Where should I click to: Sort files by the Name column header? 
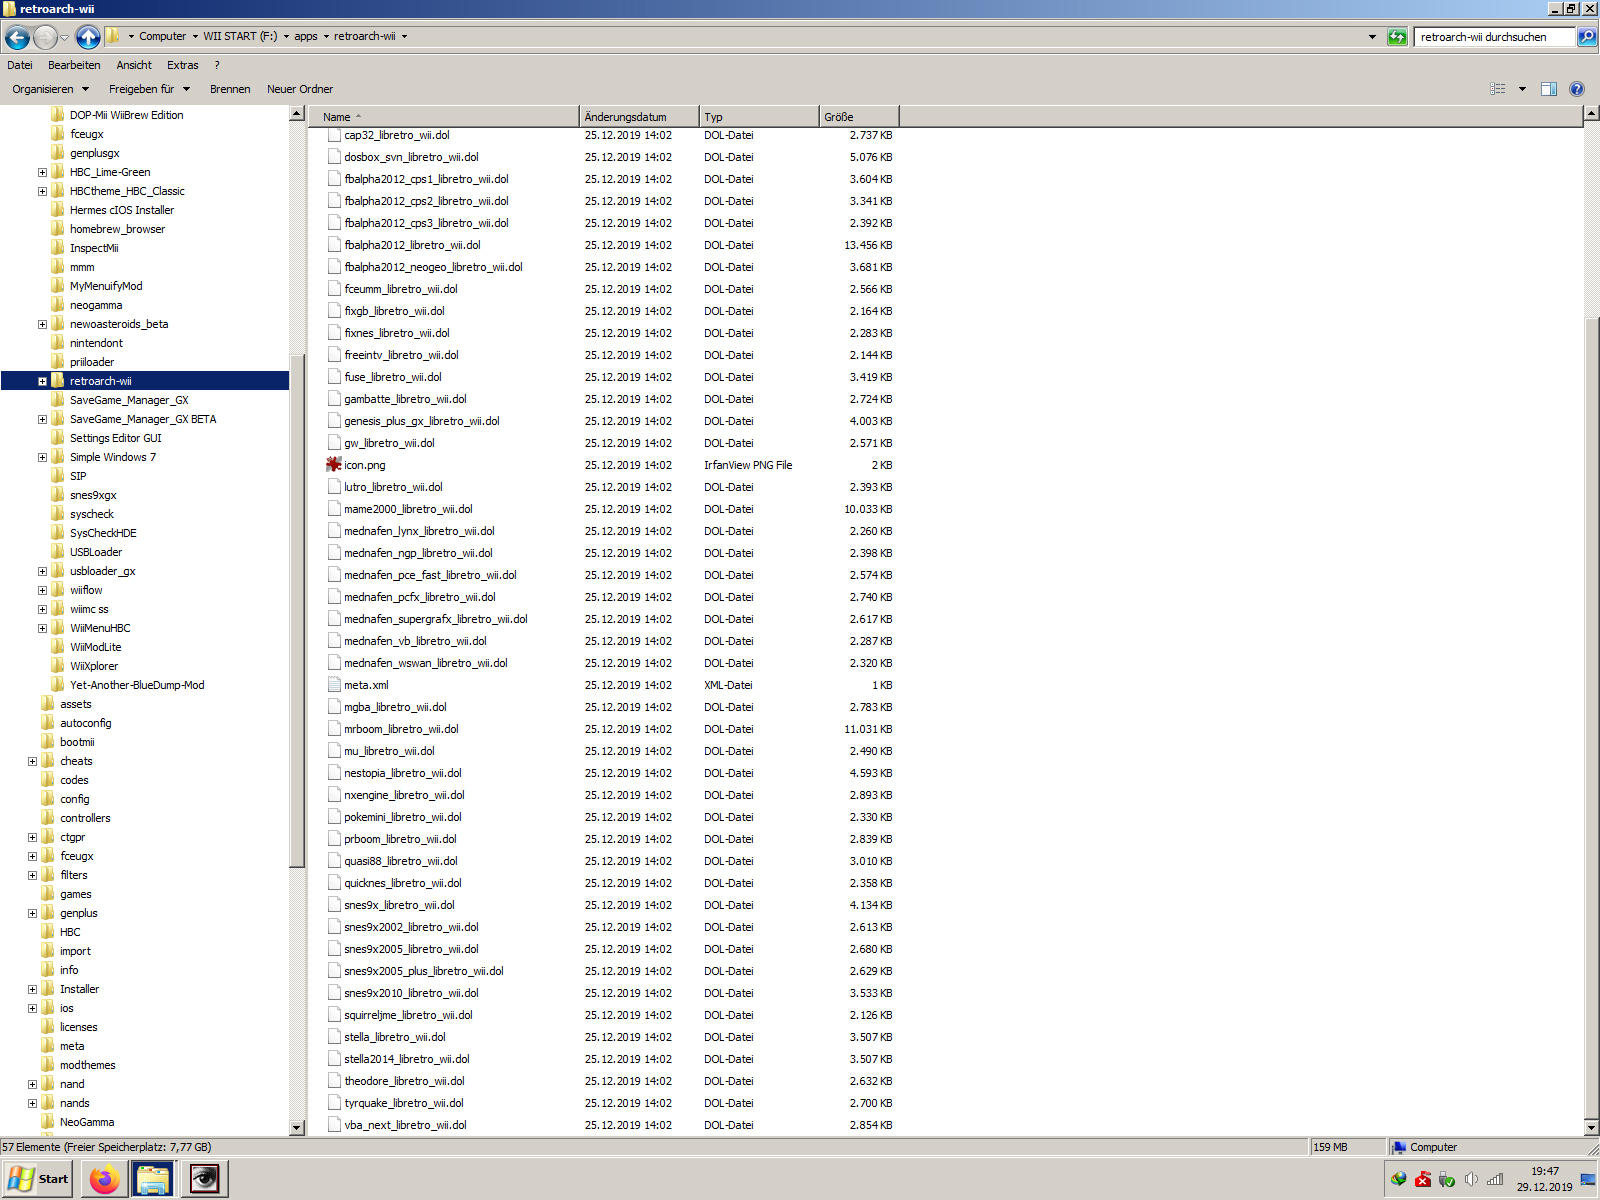coord(444,117)
